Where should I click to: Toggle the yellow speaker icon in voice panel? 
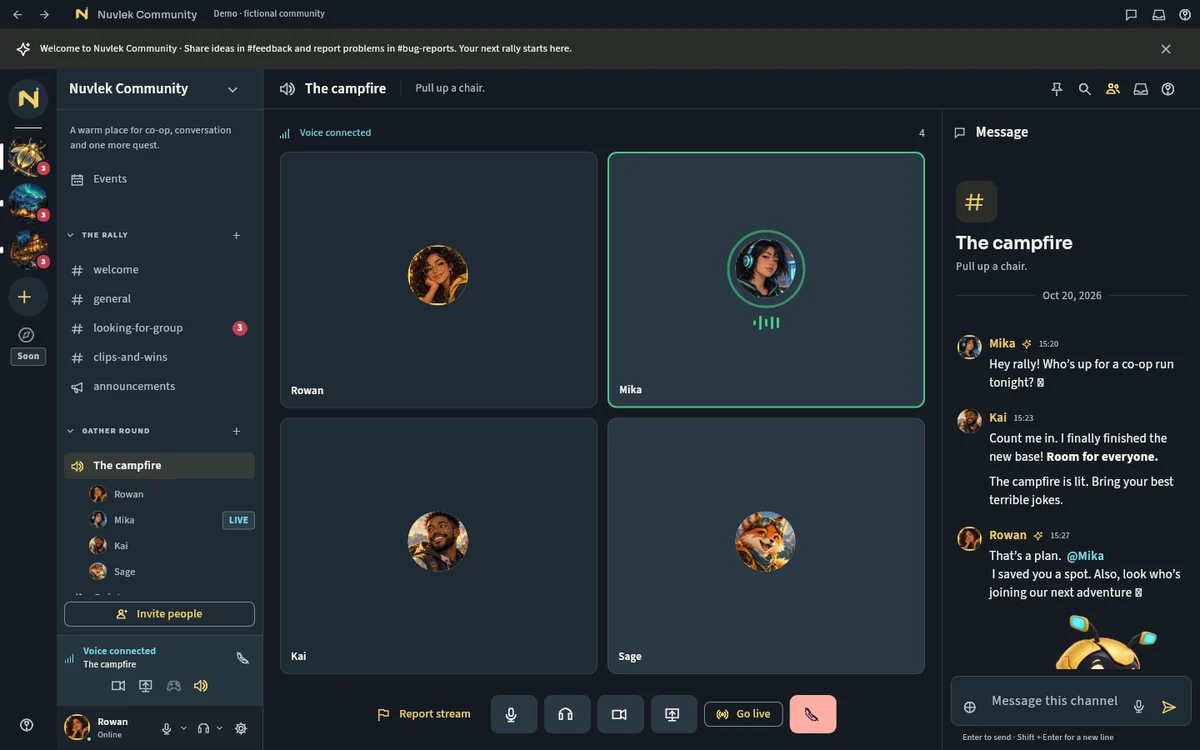(201, 686)
